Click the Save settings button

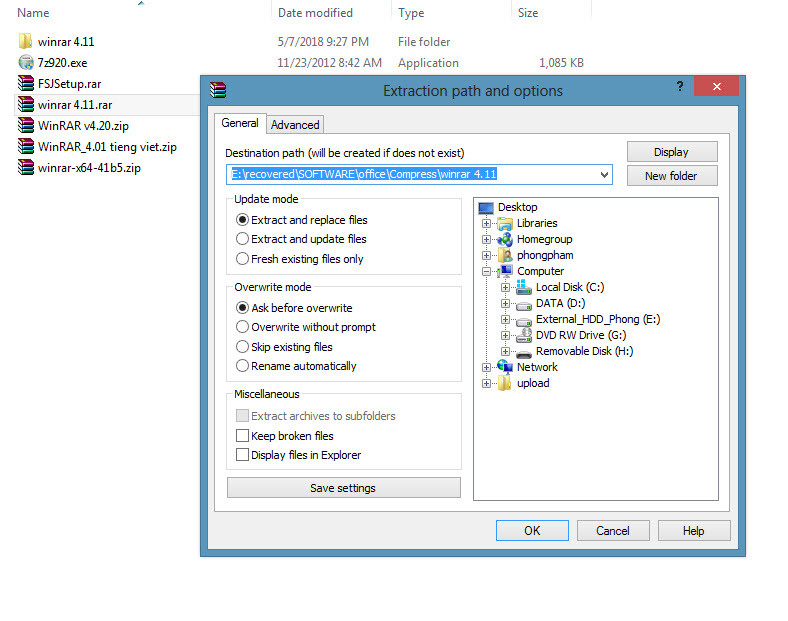pyautogui.click(x=344, y=487)
